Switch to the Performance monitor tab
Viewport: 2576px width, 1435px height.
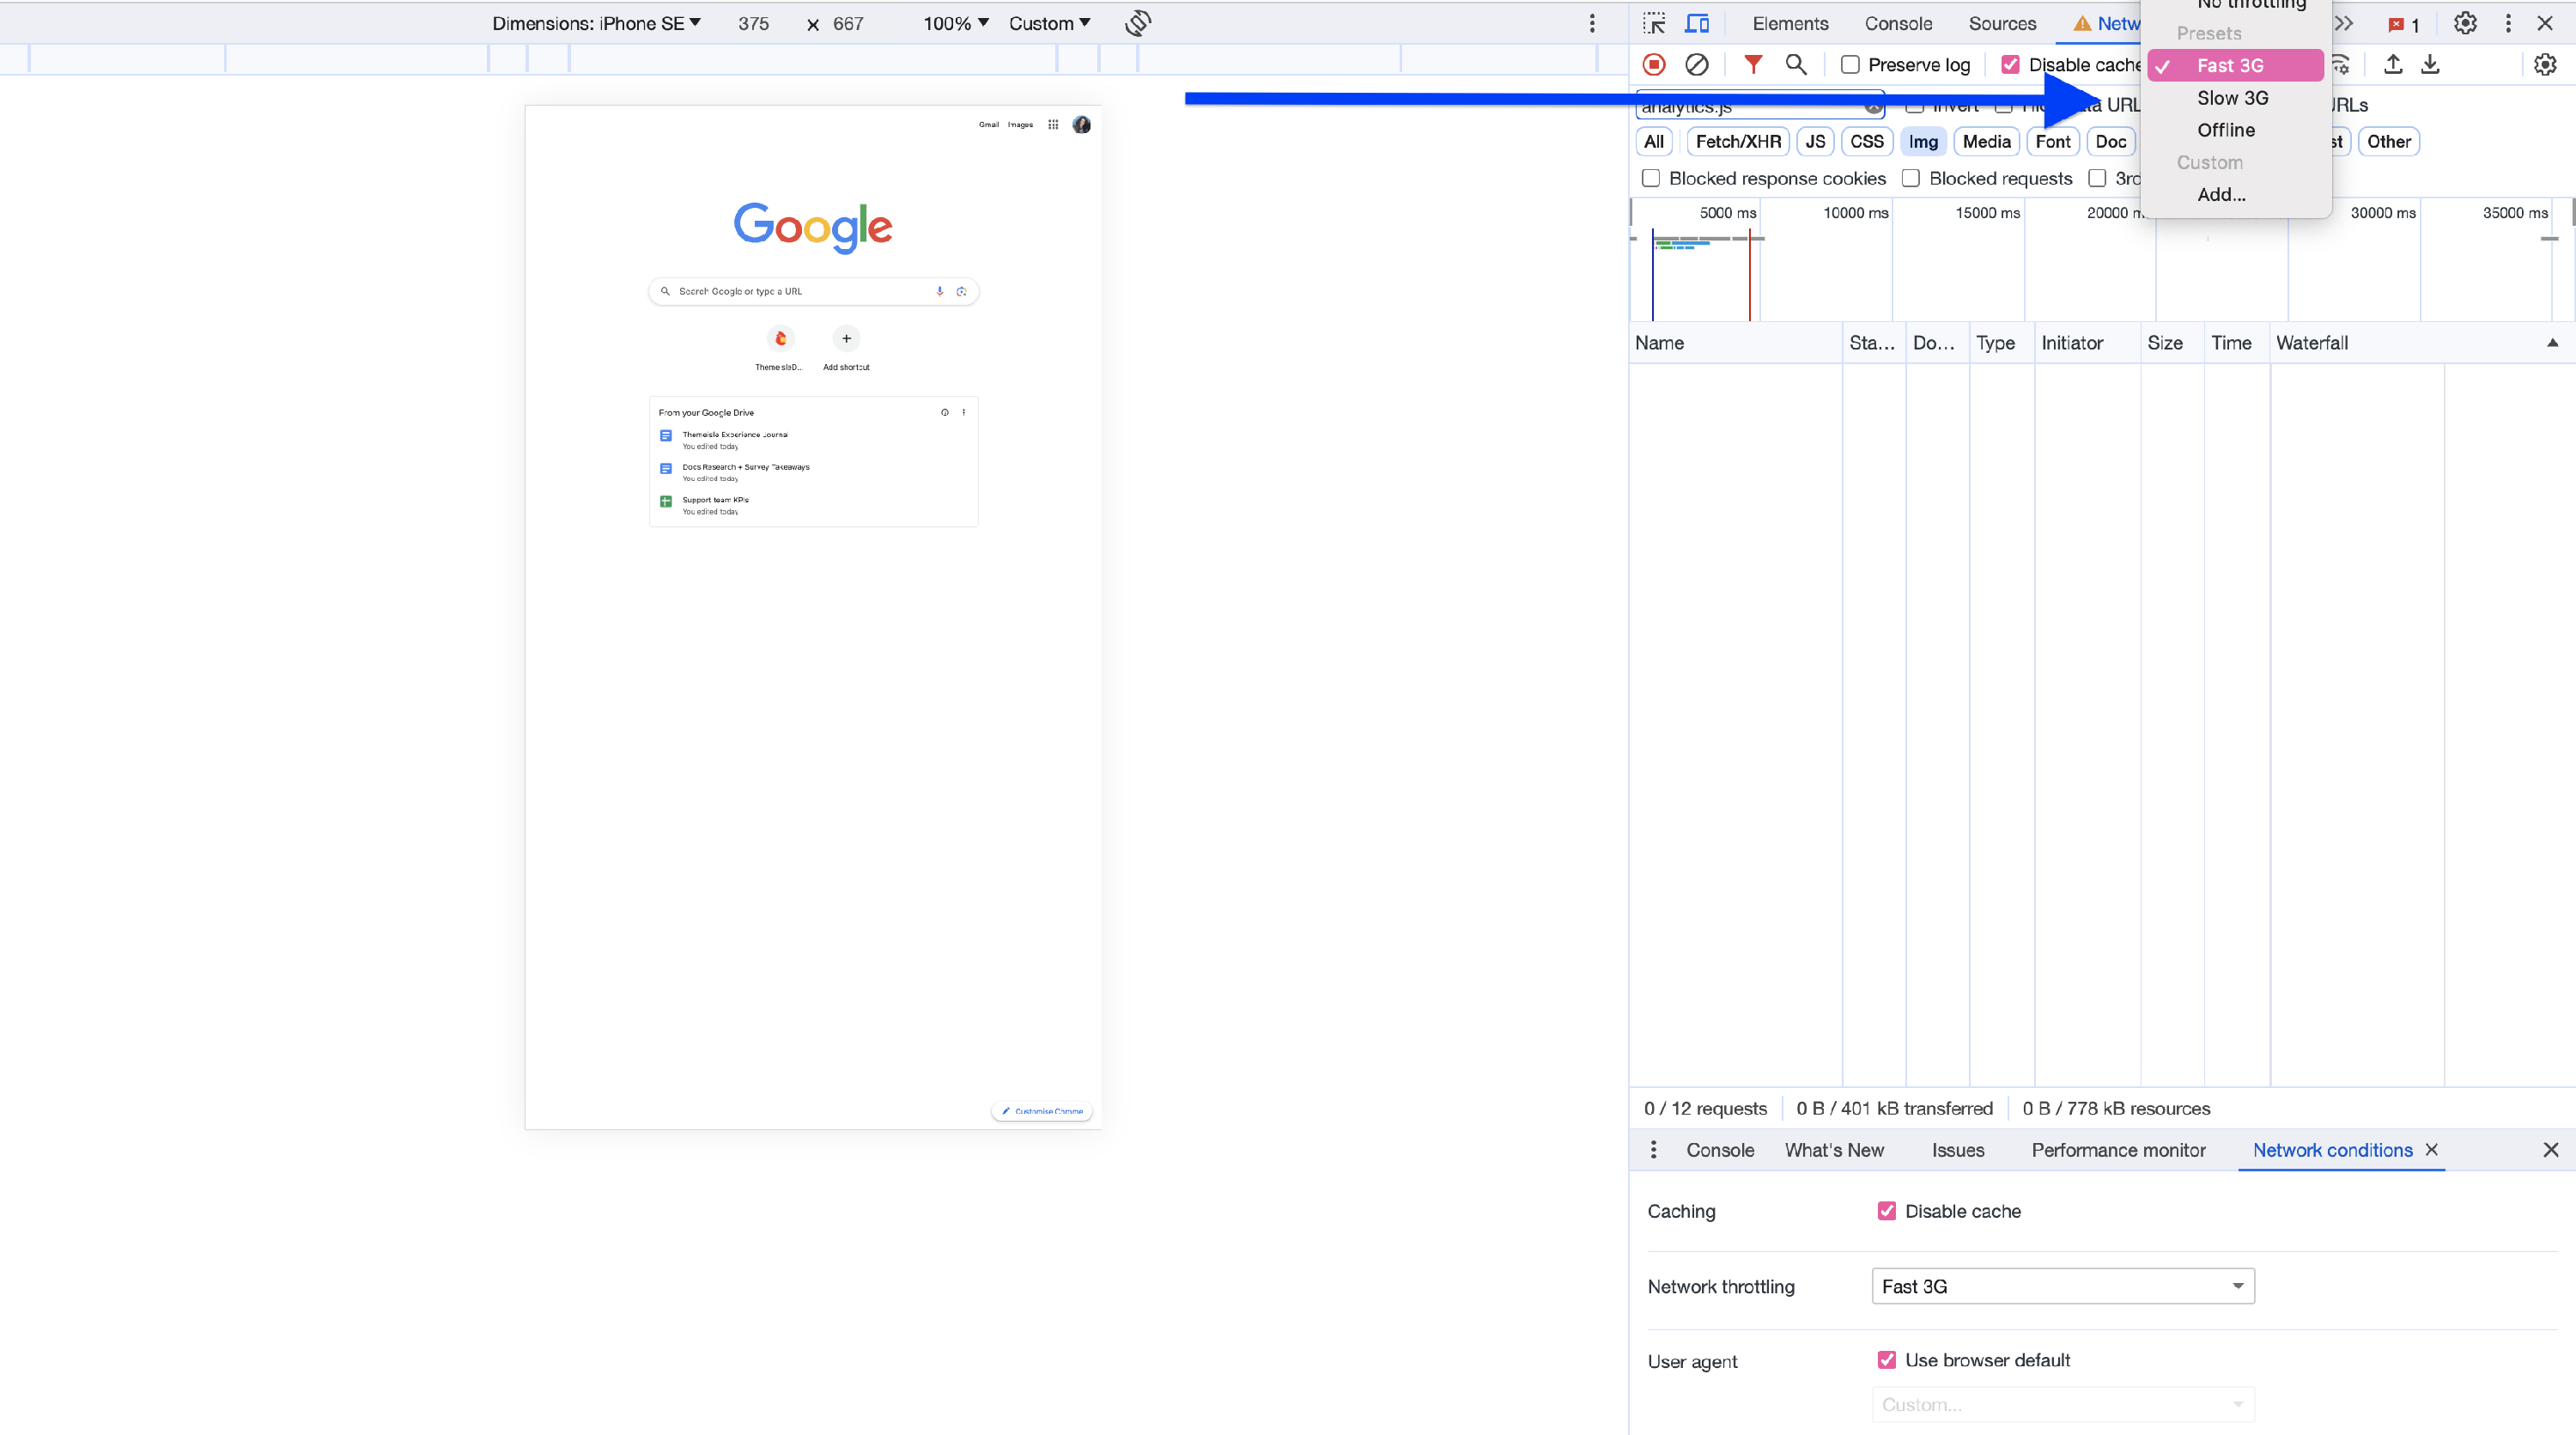pos(2118,1150)
